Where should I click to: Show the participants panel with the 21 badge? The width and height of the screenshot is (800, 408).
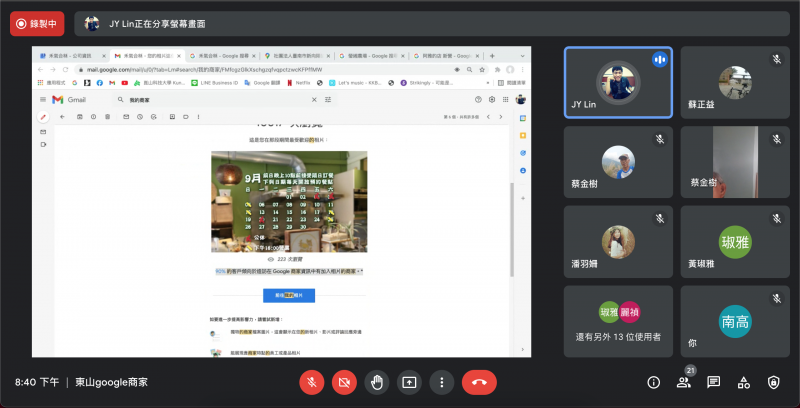[x=684, y=382]
